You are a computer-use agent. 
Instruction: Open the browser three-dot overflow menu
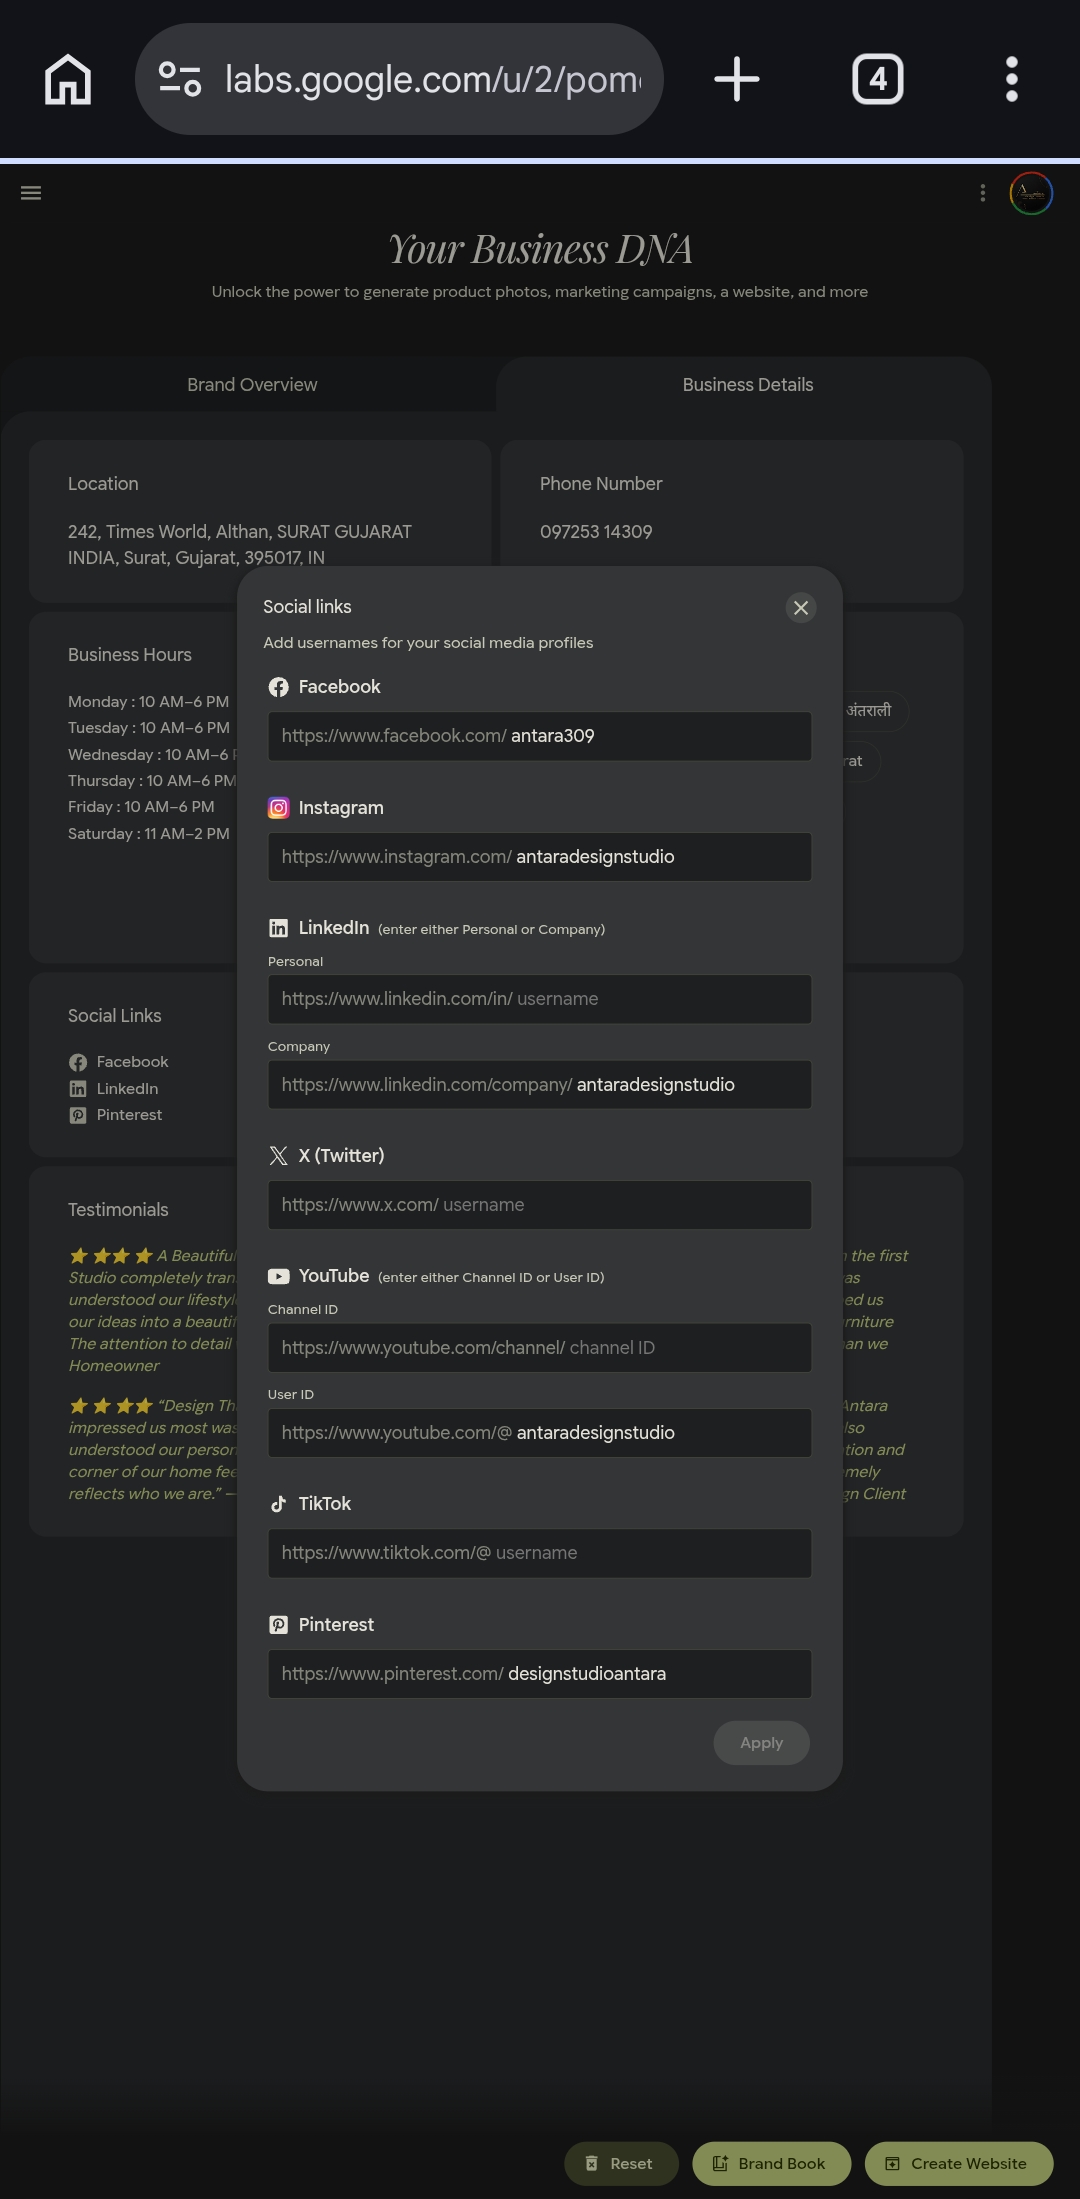click(1012, 79)
